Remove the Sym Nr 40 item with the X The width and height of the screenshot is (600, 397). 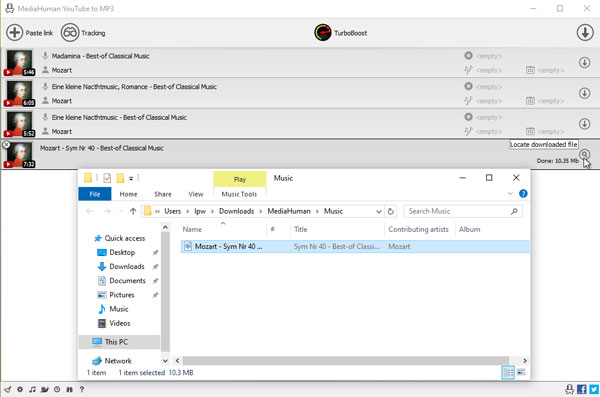[x=6, y=145]
